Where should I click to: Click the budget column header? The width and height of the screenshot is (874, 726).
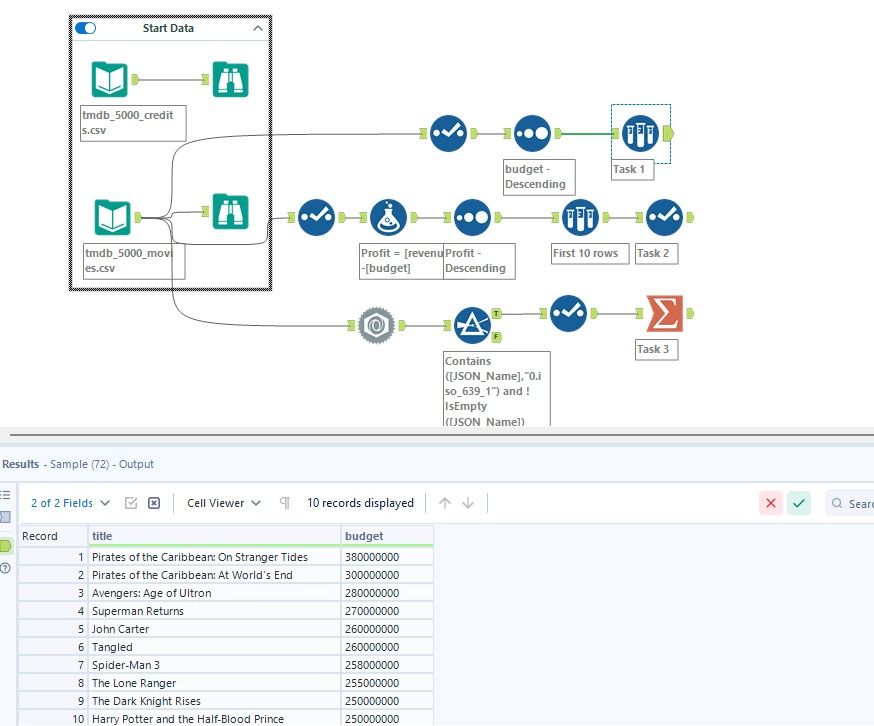pyautogui.click(x=387, y=536)
